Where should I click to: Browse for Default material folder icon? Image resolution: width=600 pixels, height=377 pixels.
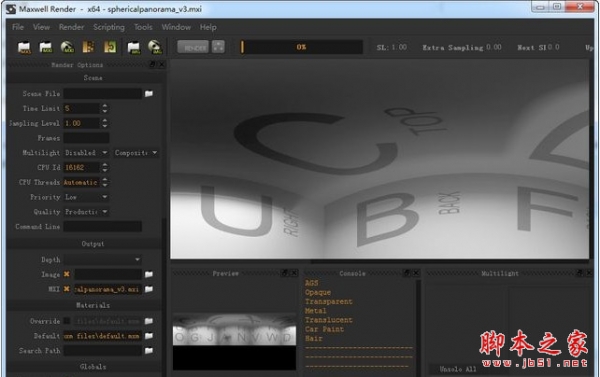[x=149, y=336]
